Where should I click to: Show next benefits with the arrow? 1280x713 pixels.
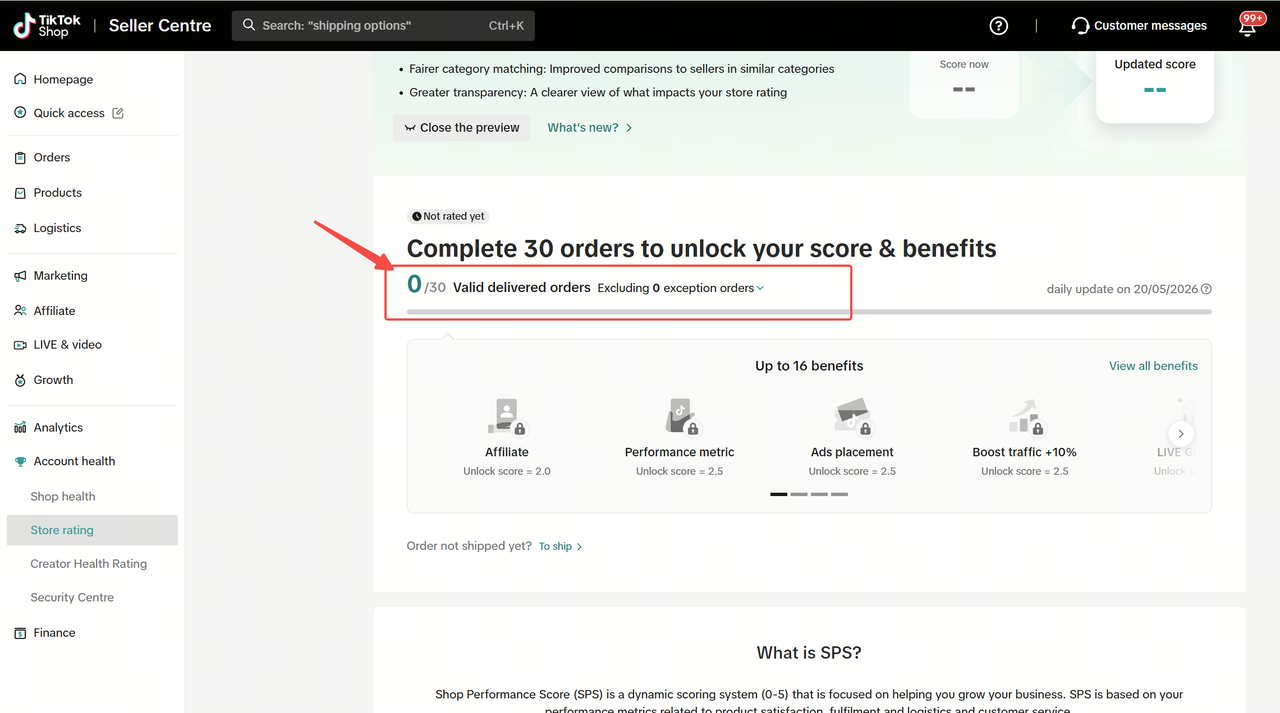1181,434
